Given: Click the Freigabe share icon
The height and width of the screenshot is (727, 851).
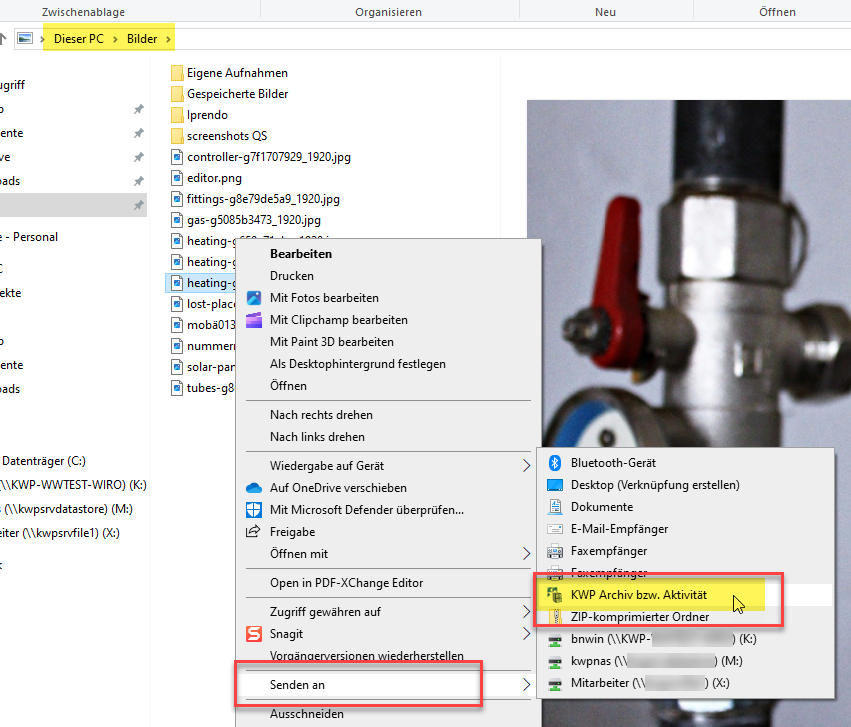Looking at the screenshot, I should pyautogui.click(x=253, y=532).
